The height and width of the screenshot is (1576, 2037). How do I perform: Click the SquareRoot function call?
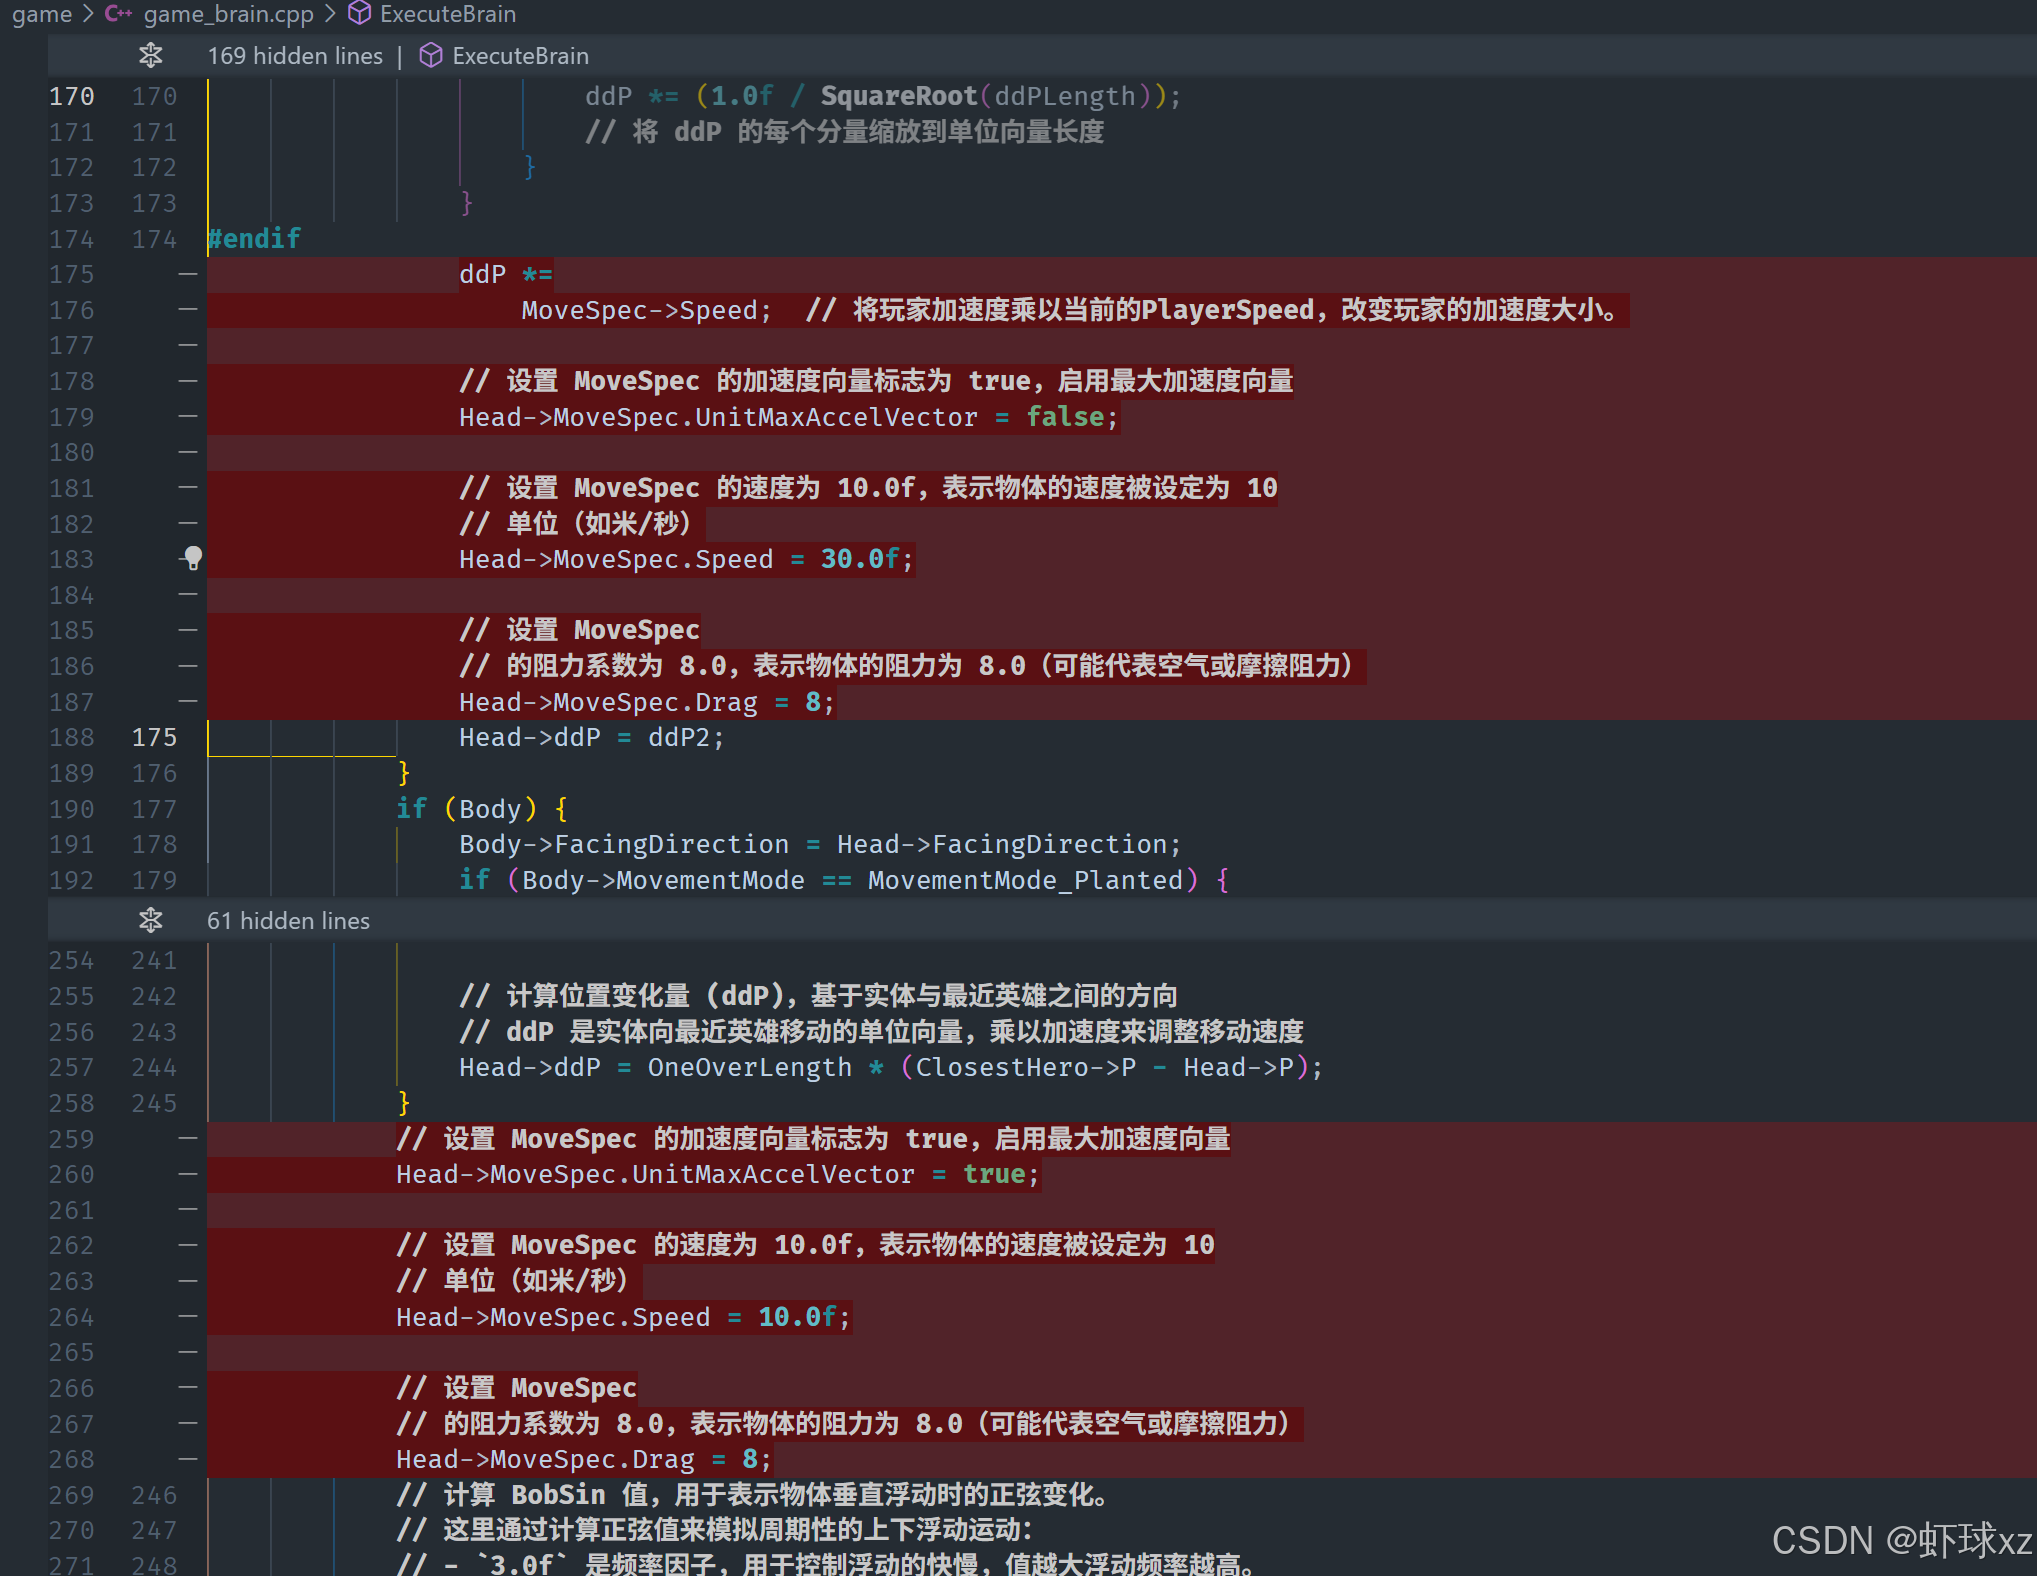(x=898, y=96)
